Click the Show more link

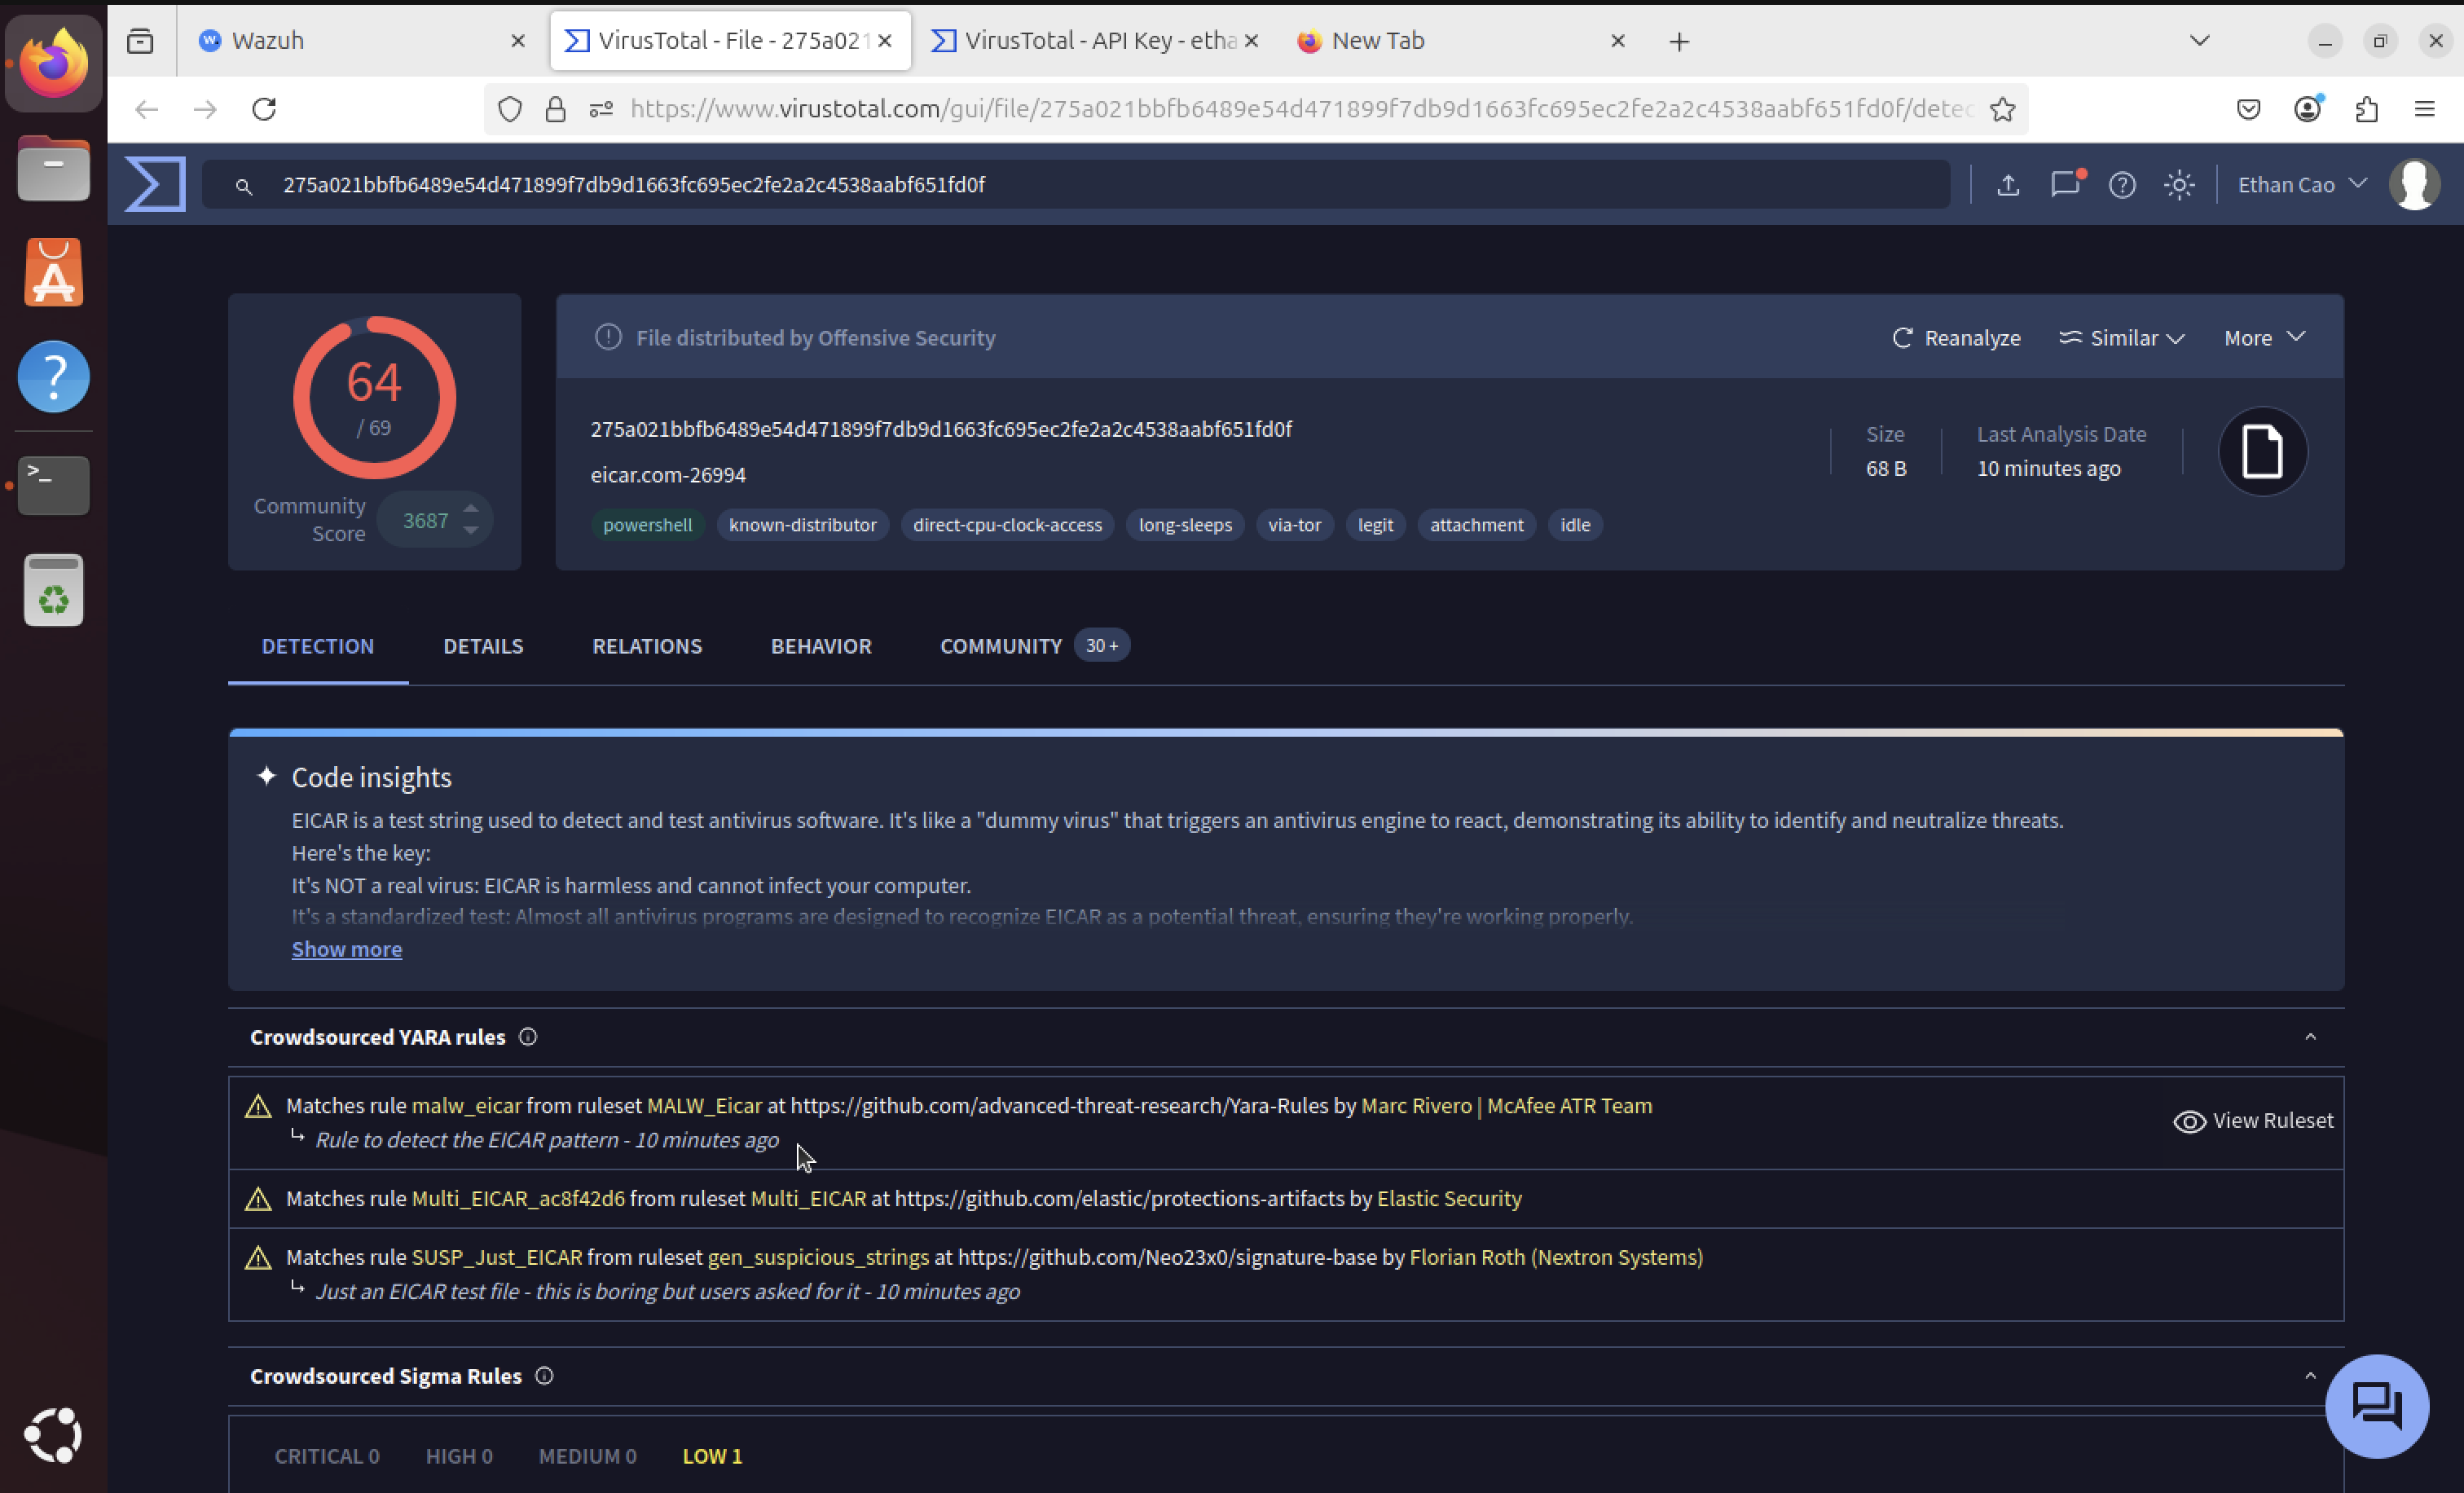(x=346, y=949)
